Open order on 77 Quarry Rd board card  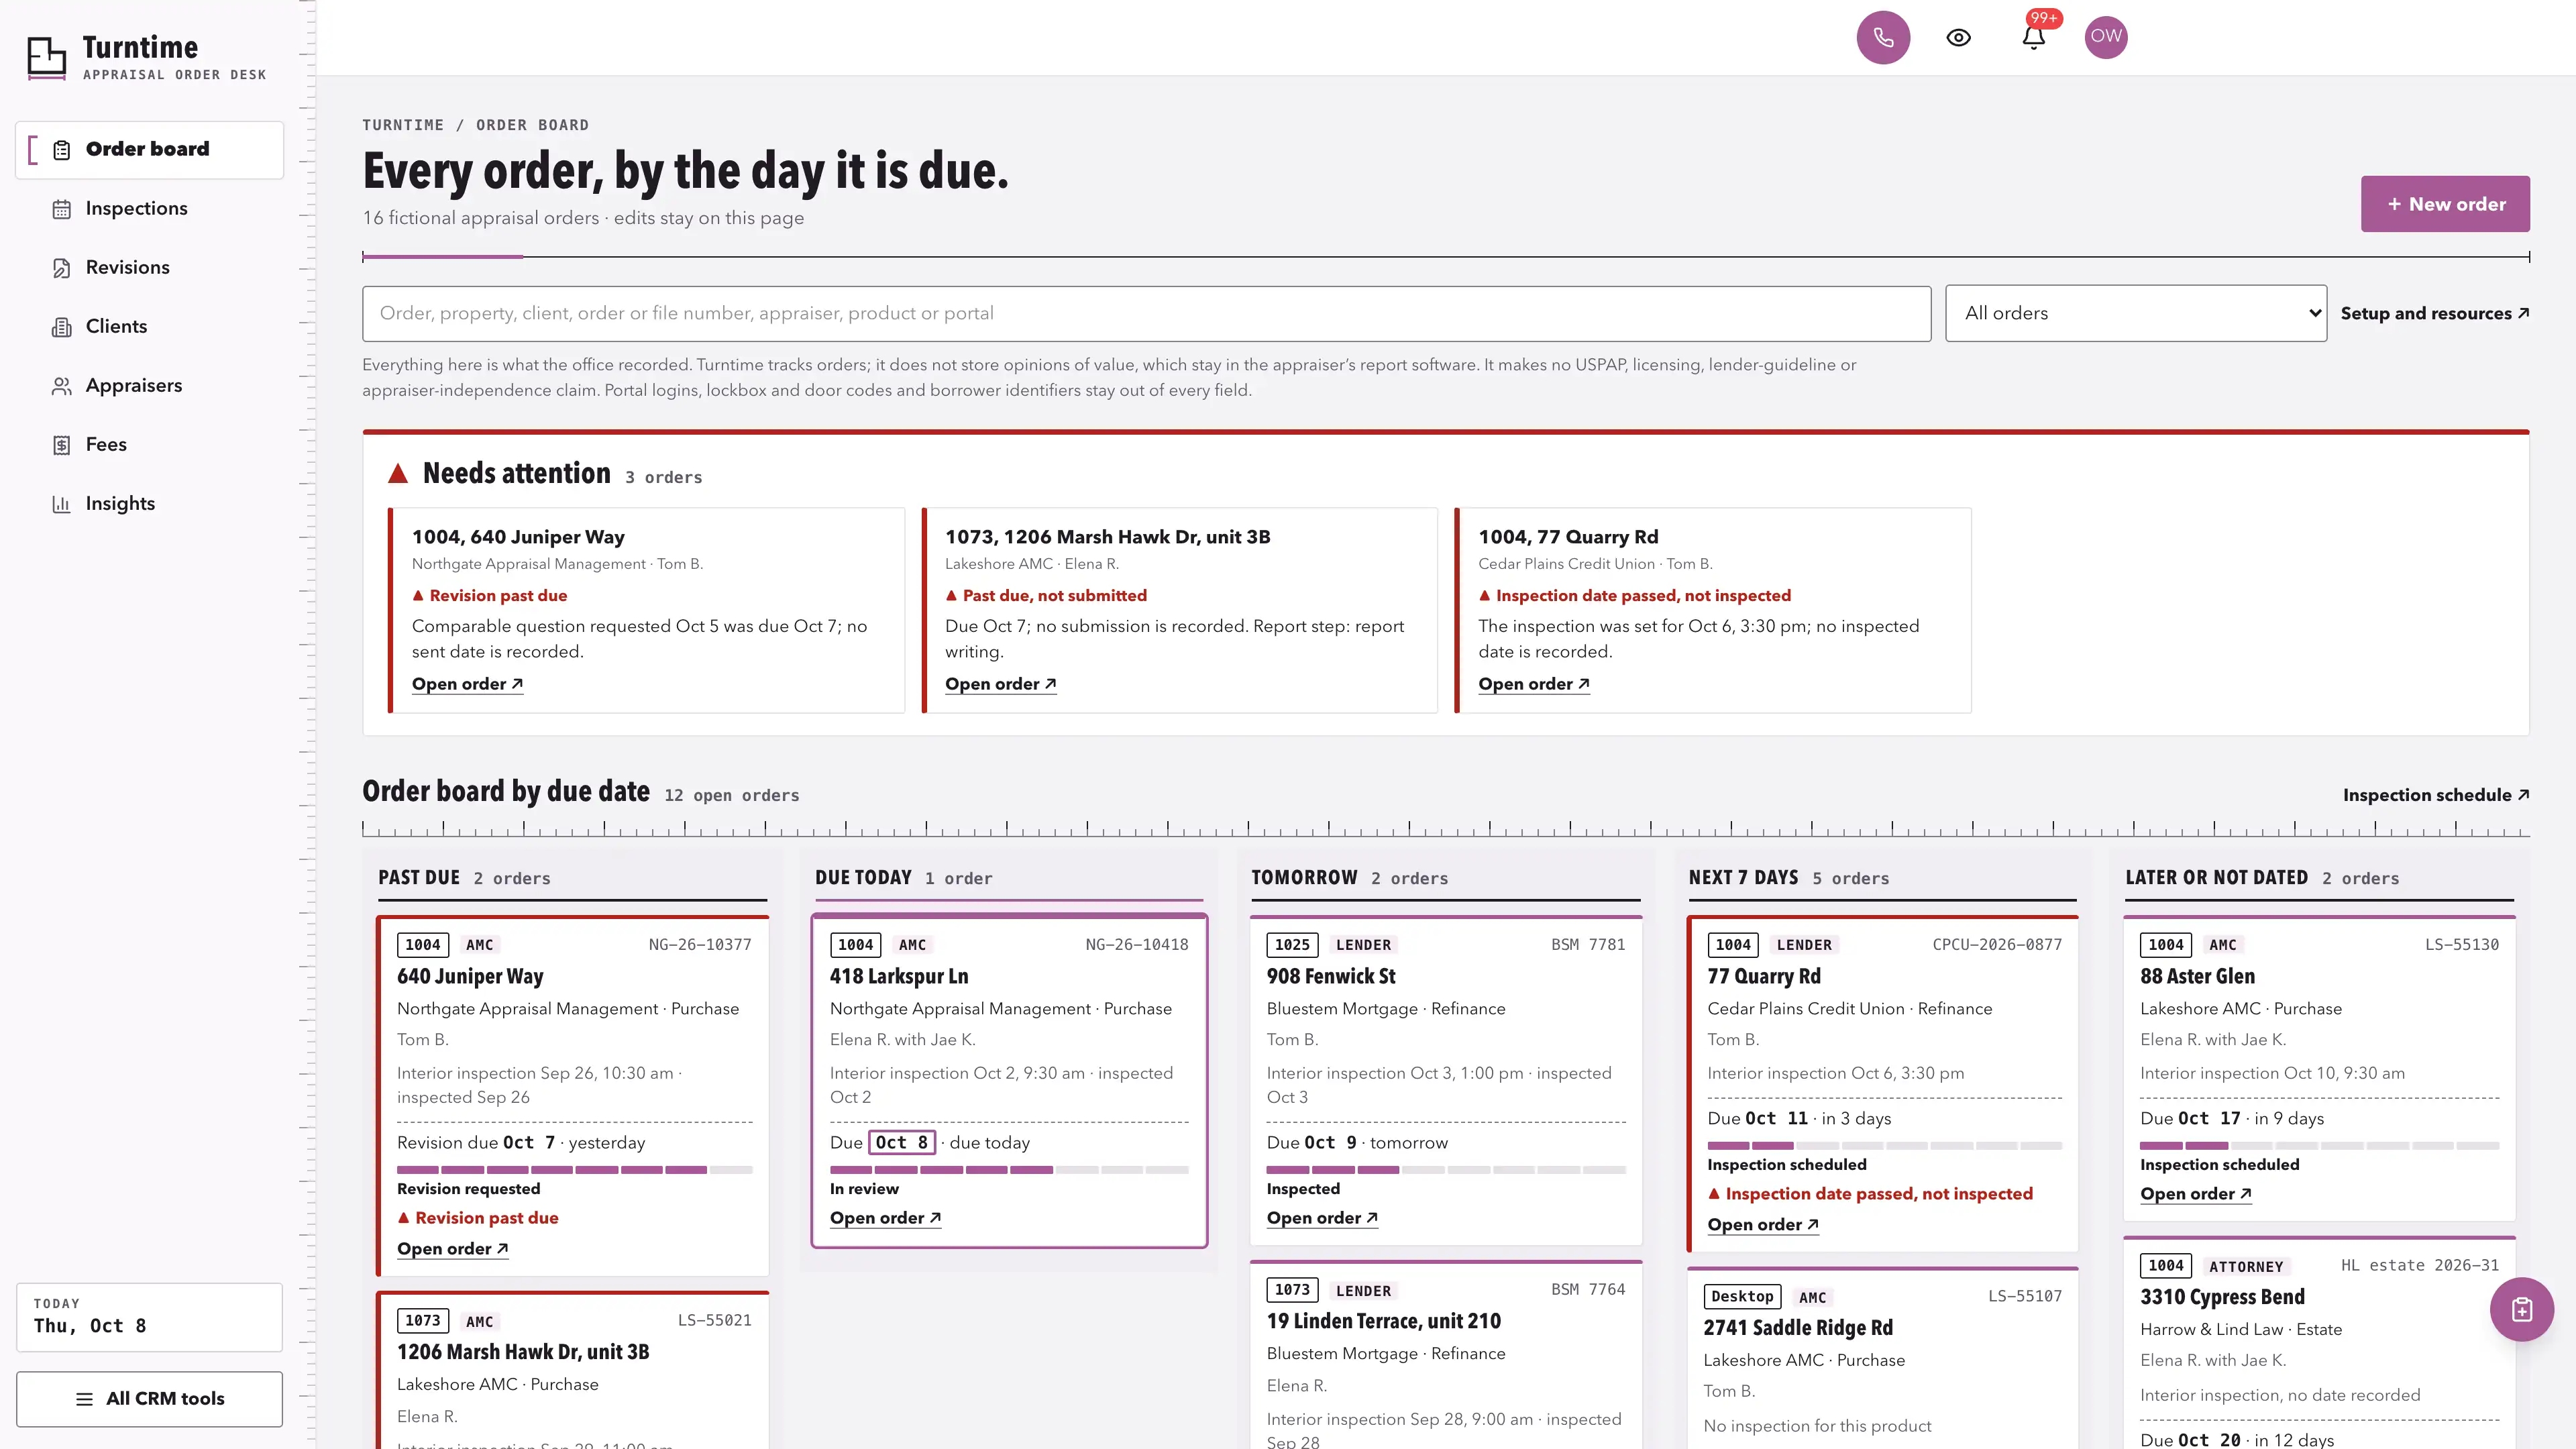(x=1762, y=1225)
